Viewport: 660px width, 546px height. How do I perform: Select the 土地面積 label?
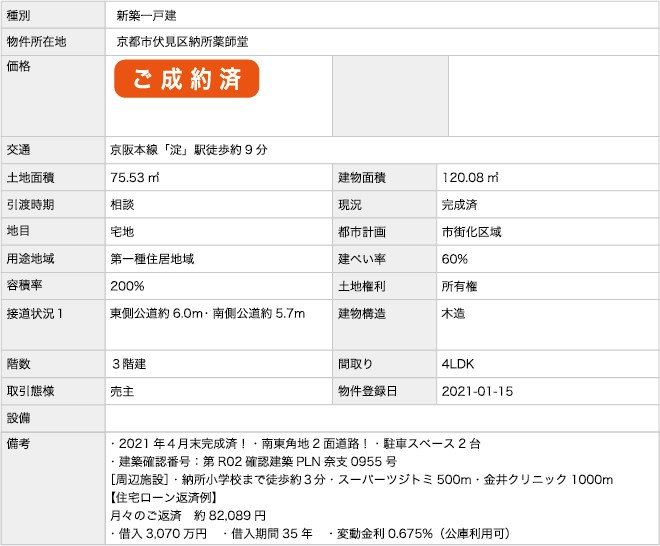pyautogui.click(x=30, y=177)
